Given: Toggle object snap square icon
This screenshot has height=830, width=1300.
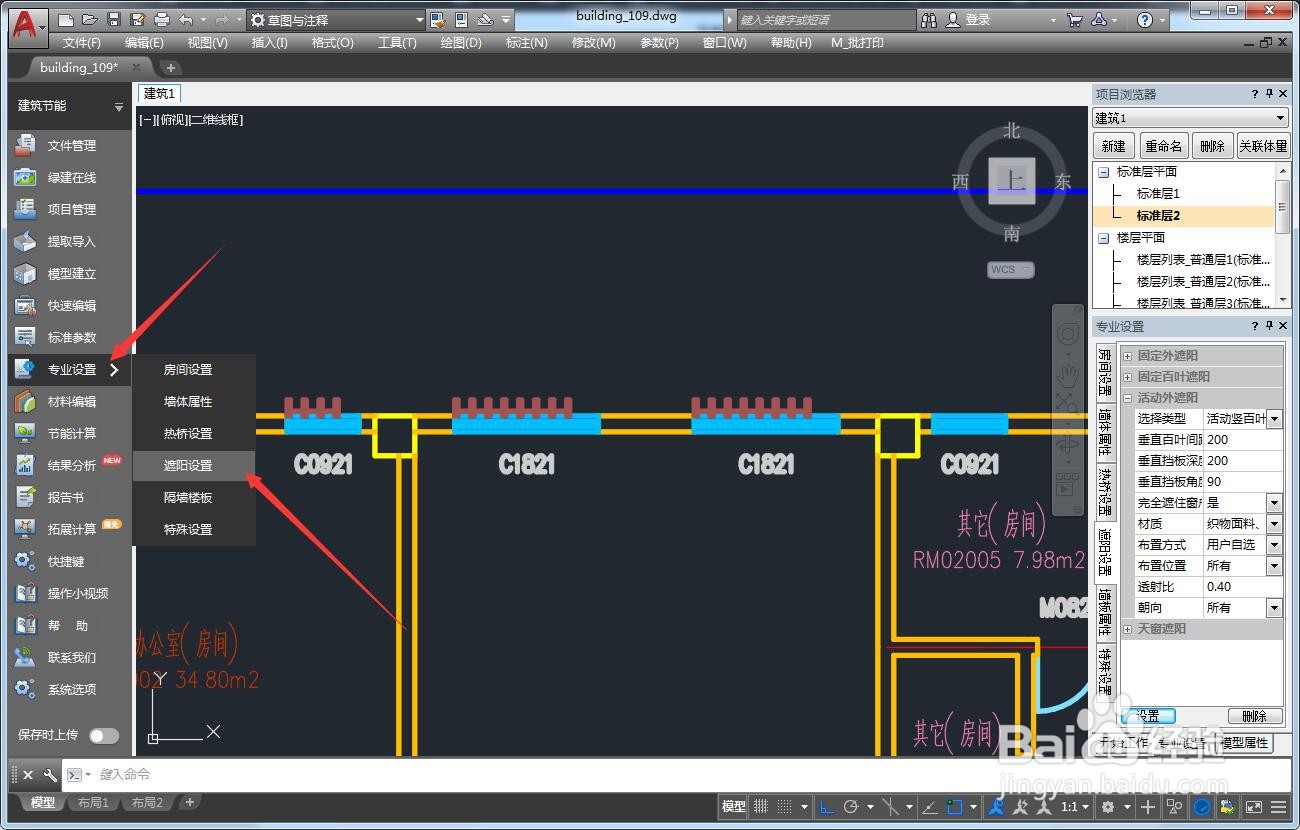Looking at the screenshot, I should tap(954, 807).
